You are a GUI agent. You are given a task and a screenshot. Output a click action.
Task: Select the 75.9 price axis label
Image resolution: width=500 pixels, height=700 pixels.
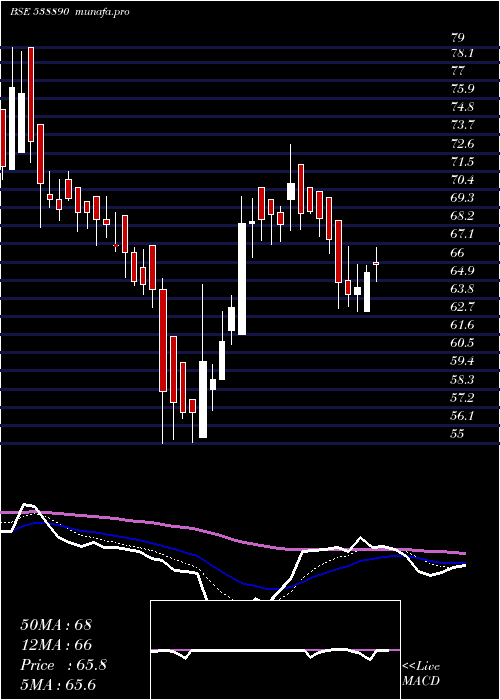pos(462,88)
